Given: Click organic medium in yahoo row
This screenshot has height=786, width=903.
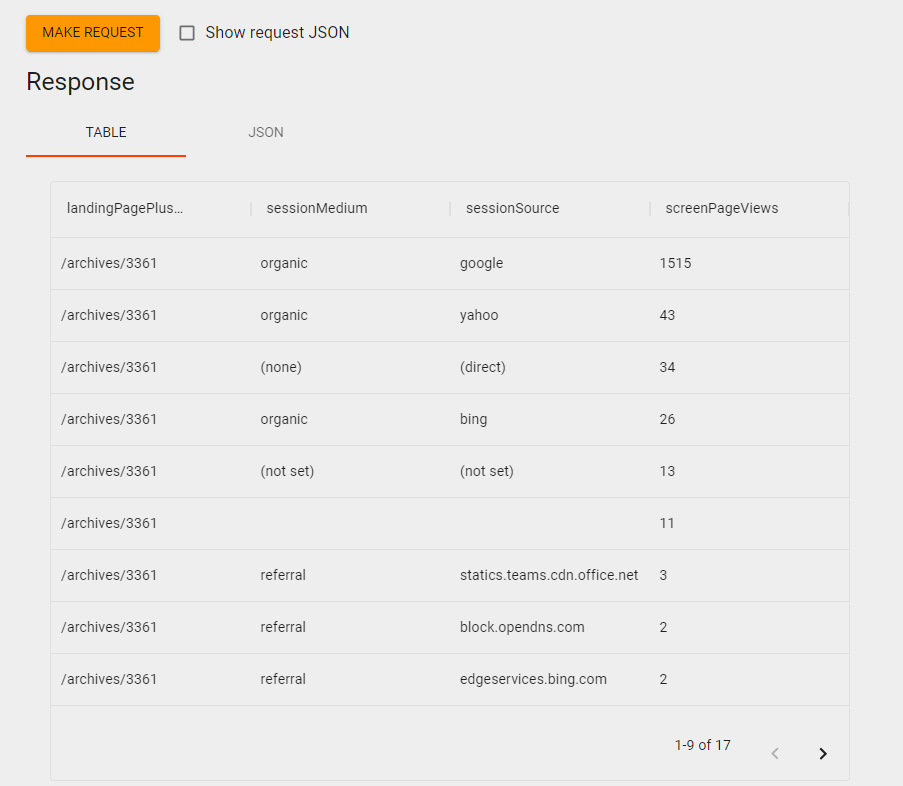Looking at the screenshot, I should pyautogui.click(x=284, y=316).
